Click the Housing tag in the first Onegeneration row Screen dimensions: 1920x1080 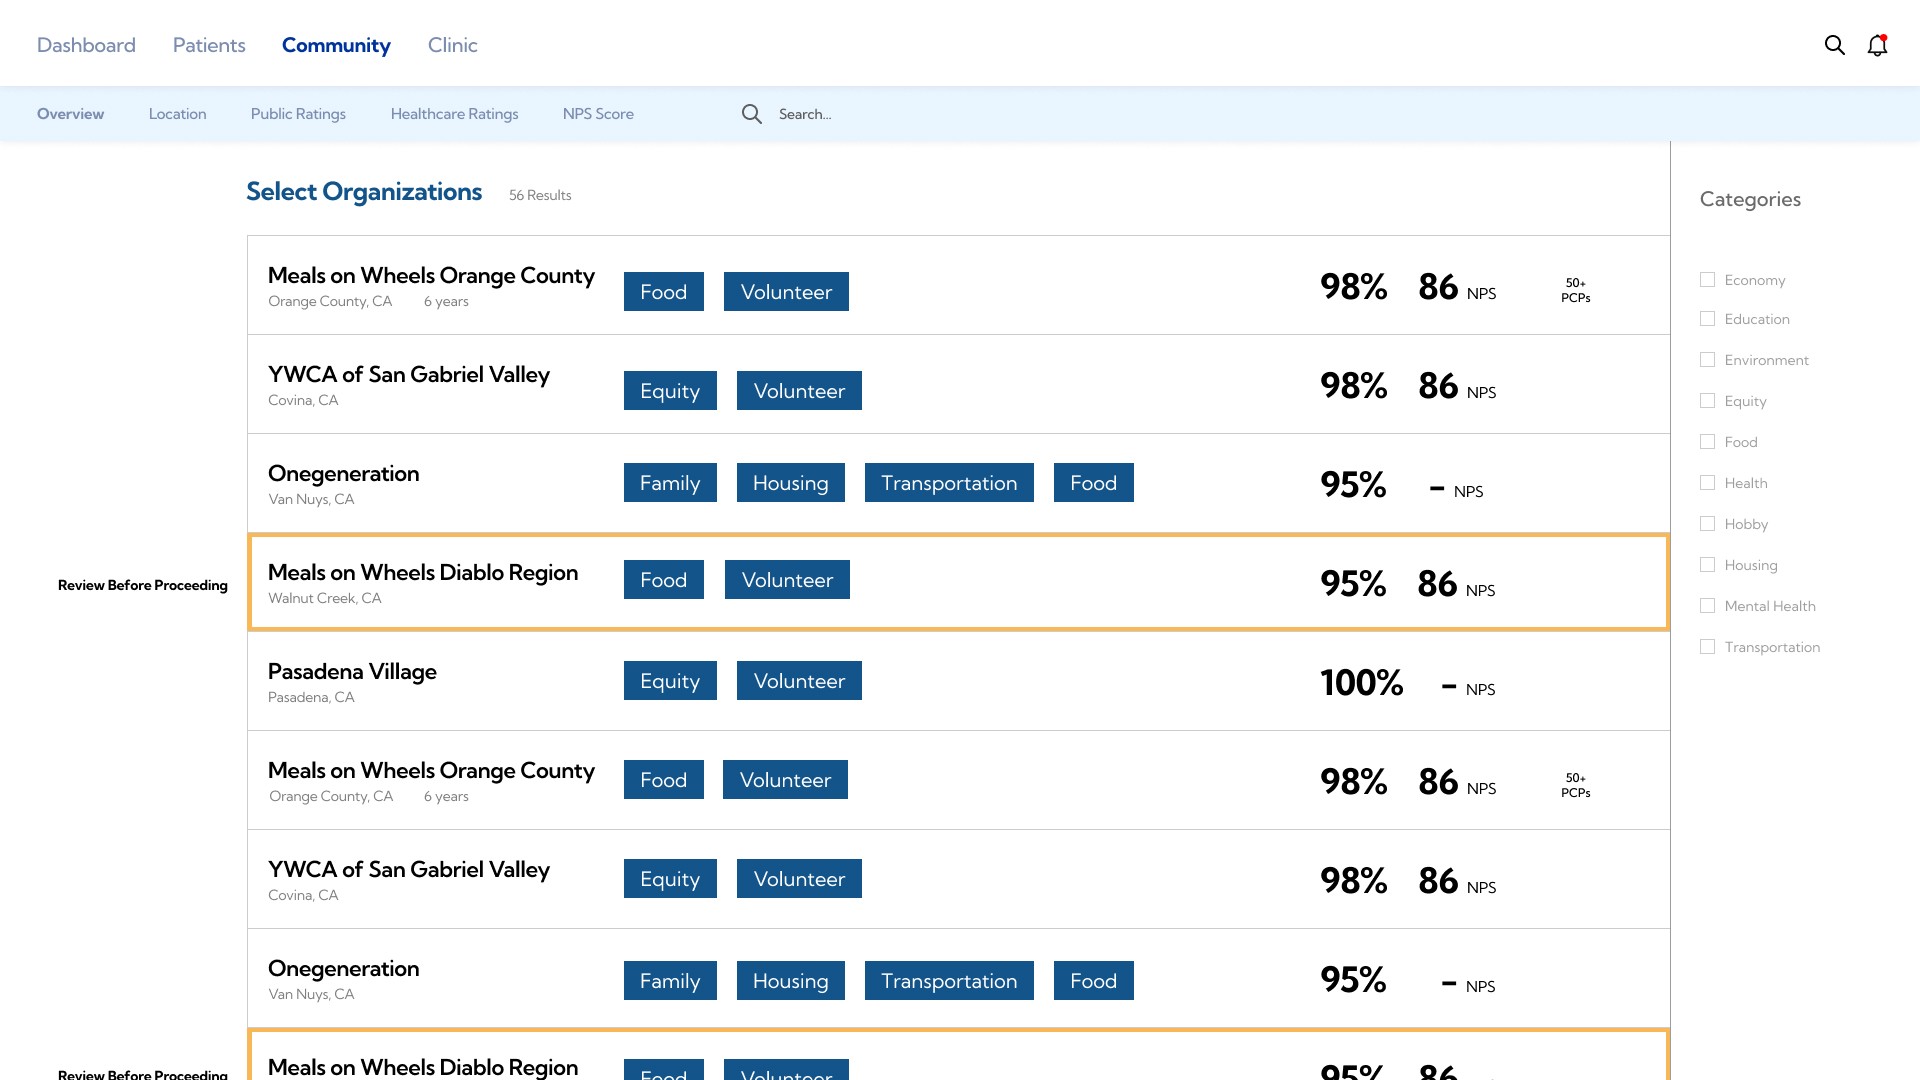(x=791, y=483)
